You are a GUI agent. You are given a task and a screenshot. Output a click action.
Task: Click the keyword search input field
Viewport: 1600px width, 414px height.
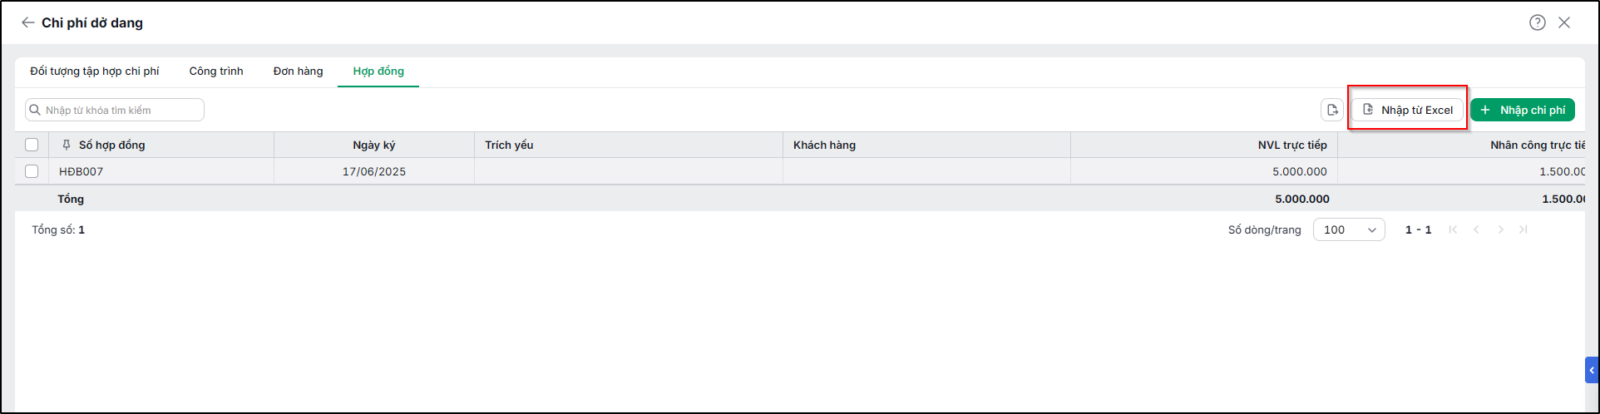pyautogui.click(x=115, y=110)
